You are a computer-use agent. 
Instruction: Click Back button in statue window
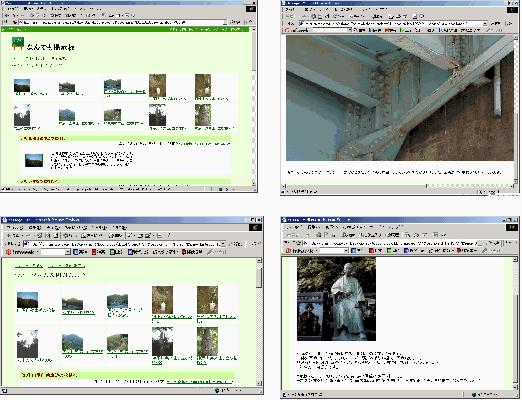click(x=293, y=235)
